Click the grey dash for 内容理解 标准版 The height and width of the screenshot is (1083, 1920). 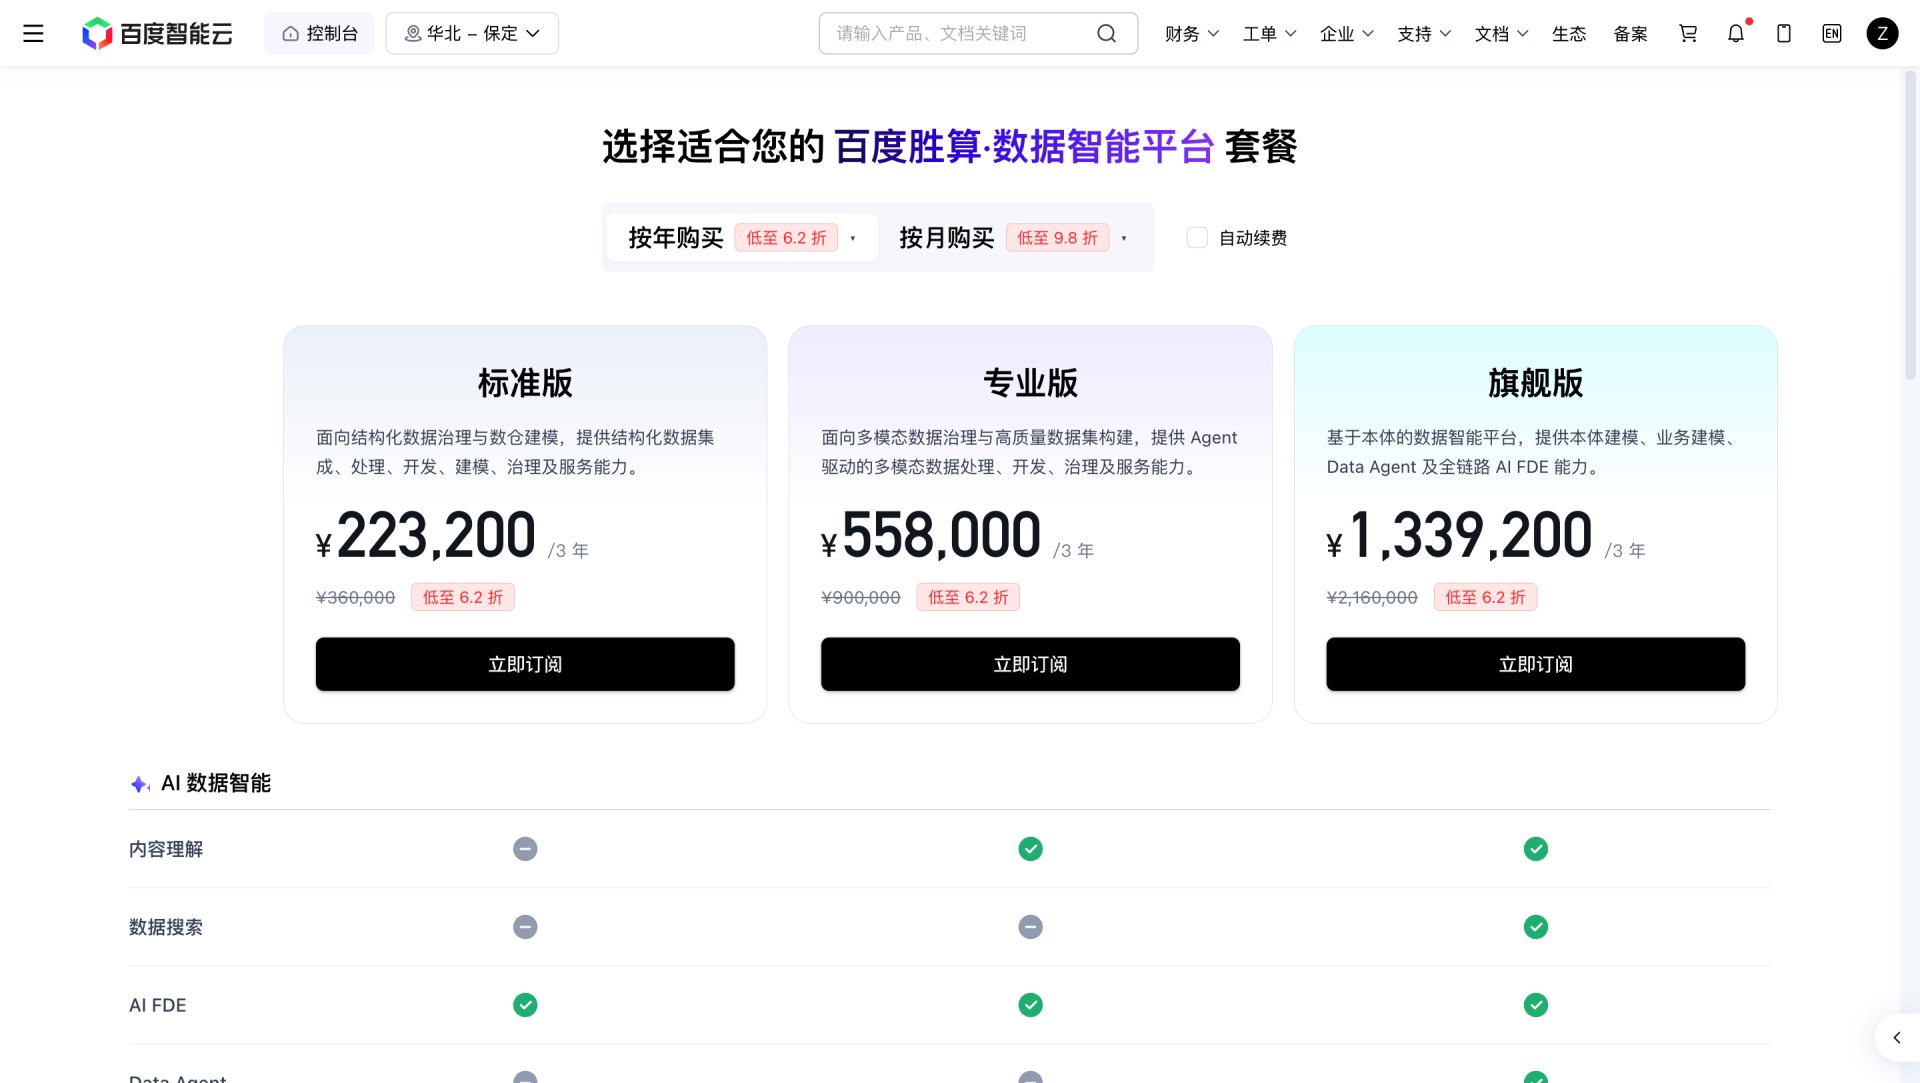[x=525, y=849]
